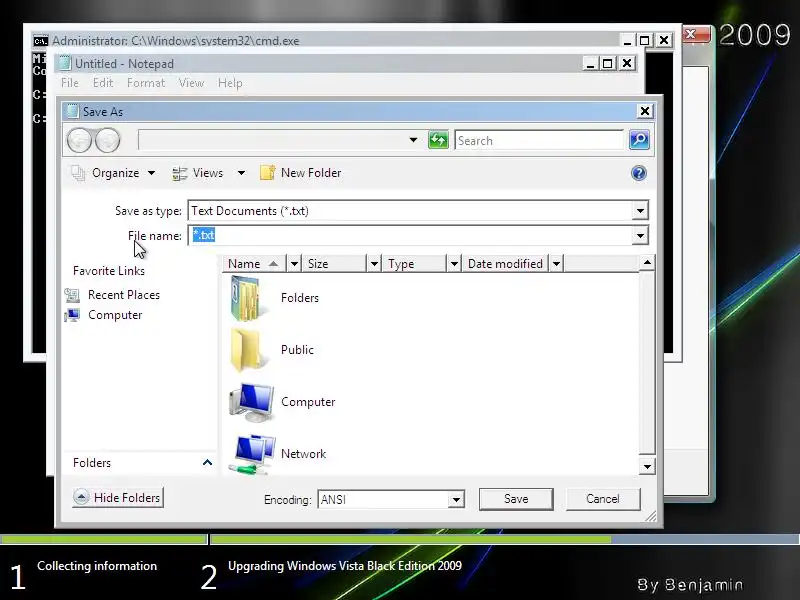Screen dimensions: 800x600
Task: Minimize the cmd.exe window
Action: pos(628,40)
